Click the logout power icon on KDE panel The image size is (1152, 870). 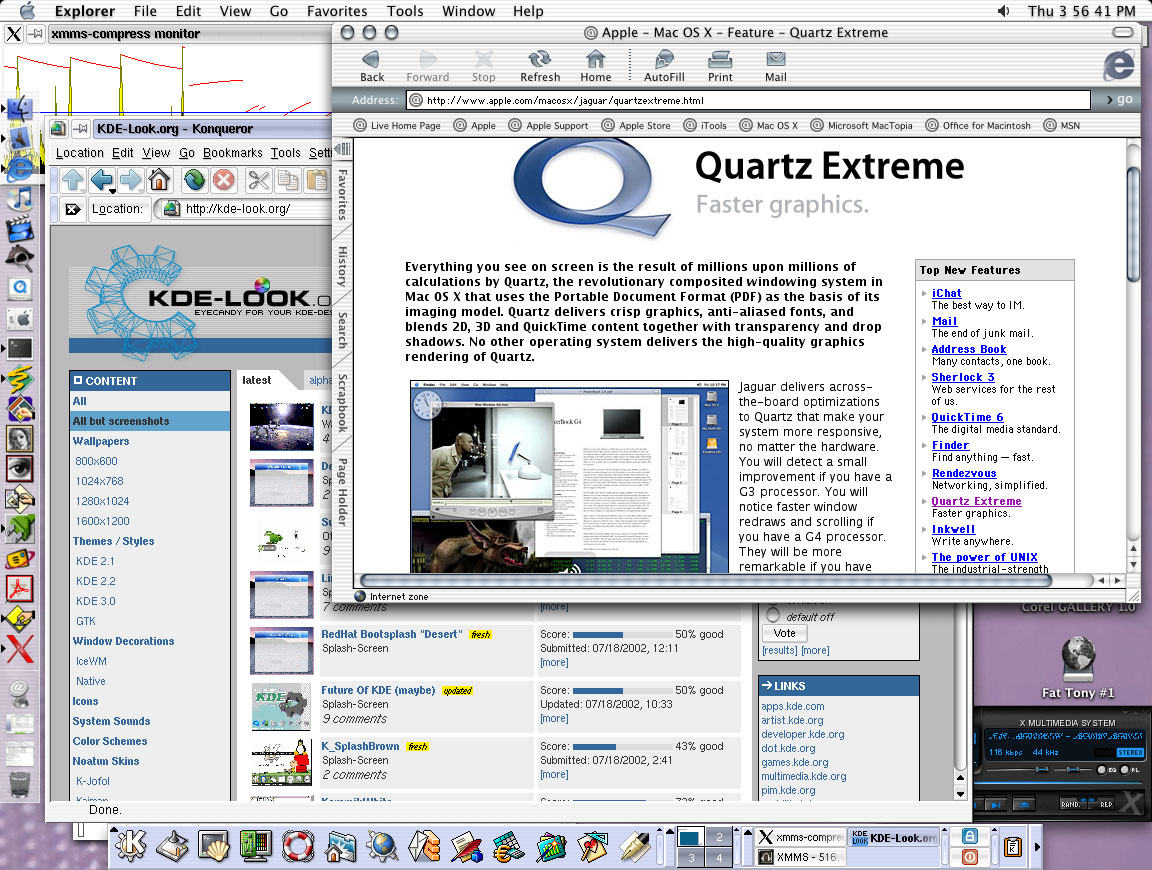pyautogui.click(x=970, y=857)
